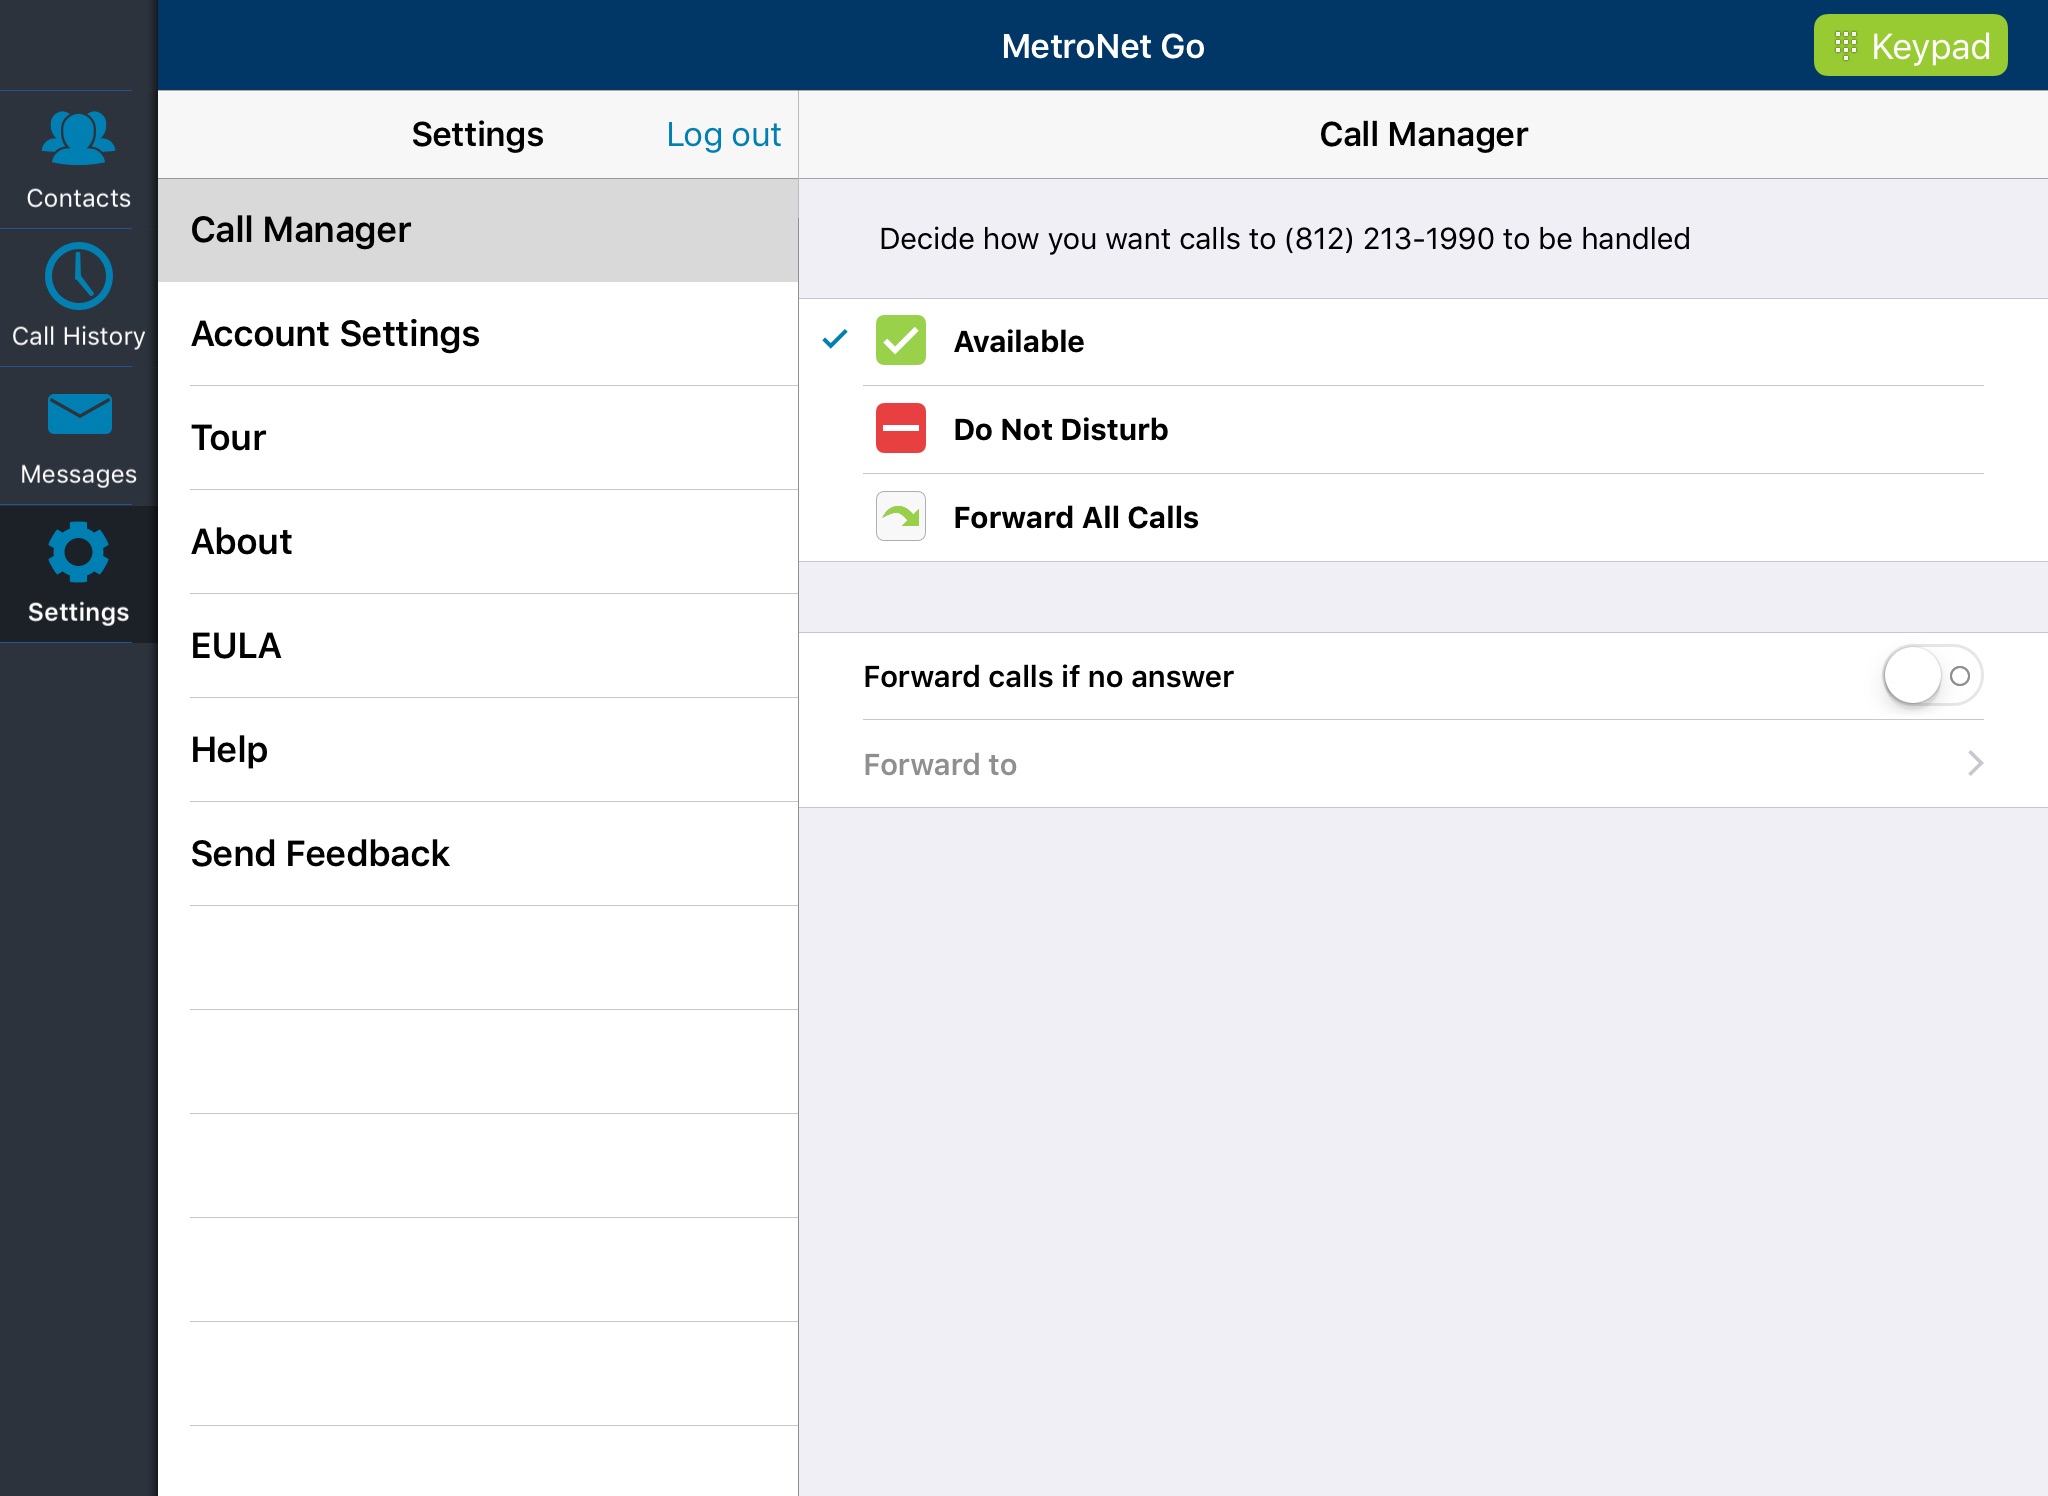
Task: Toggle Forward calls if no answer switch
Action: point(1932,676)
